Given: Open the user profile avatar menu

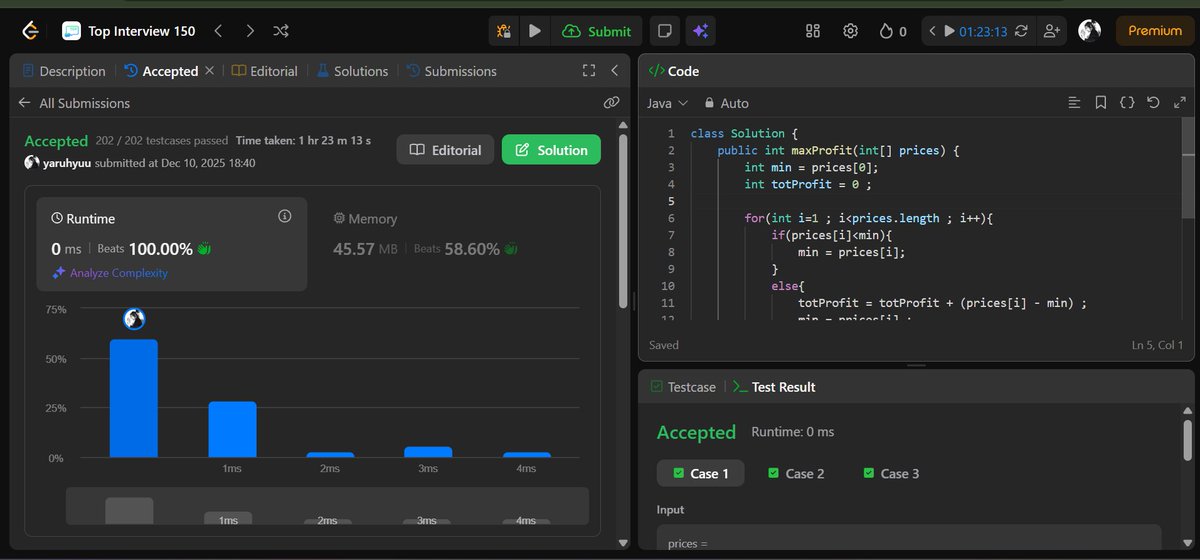Looking at the screenshot, I should [x=1090, y=31].
